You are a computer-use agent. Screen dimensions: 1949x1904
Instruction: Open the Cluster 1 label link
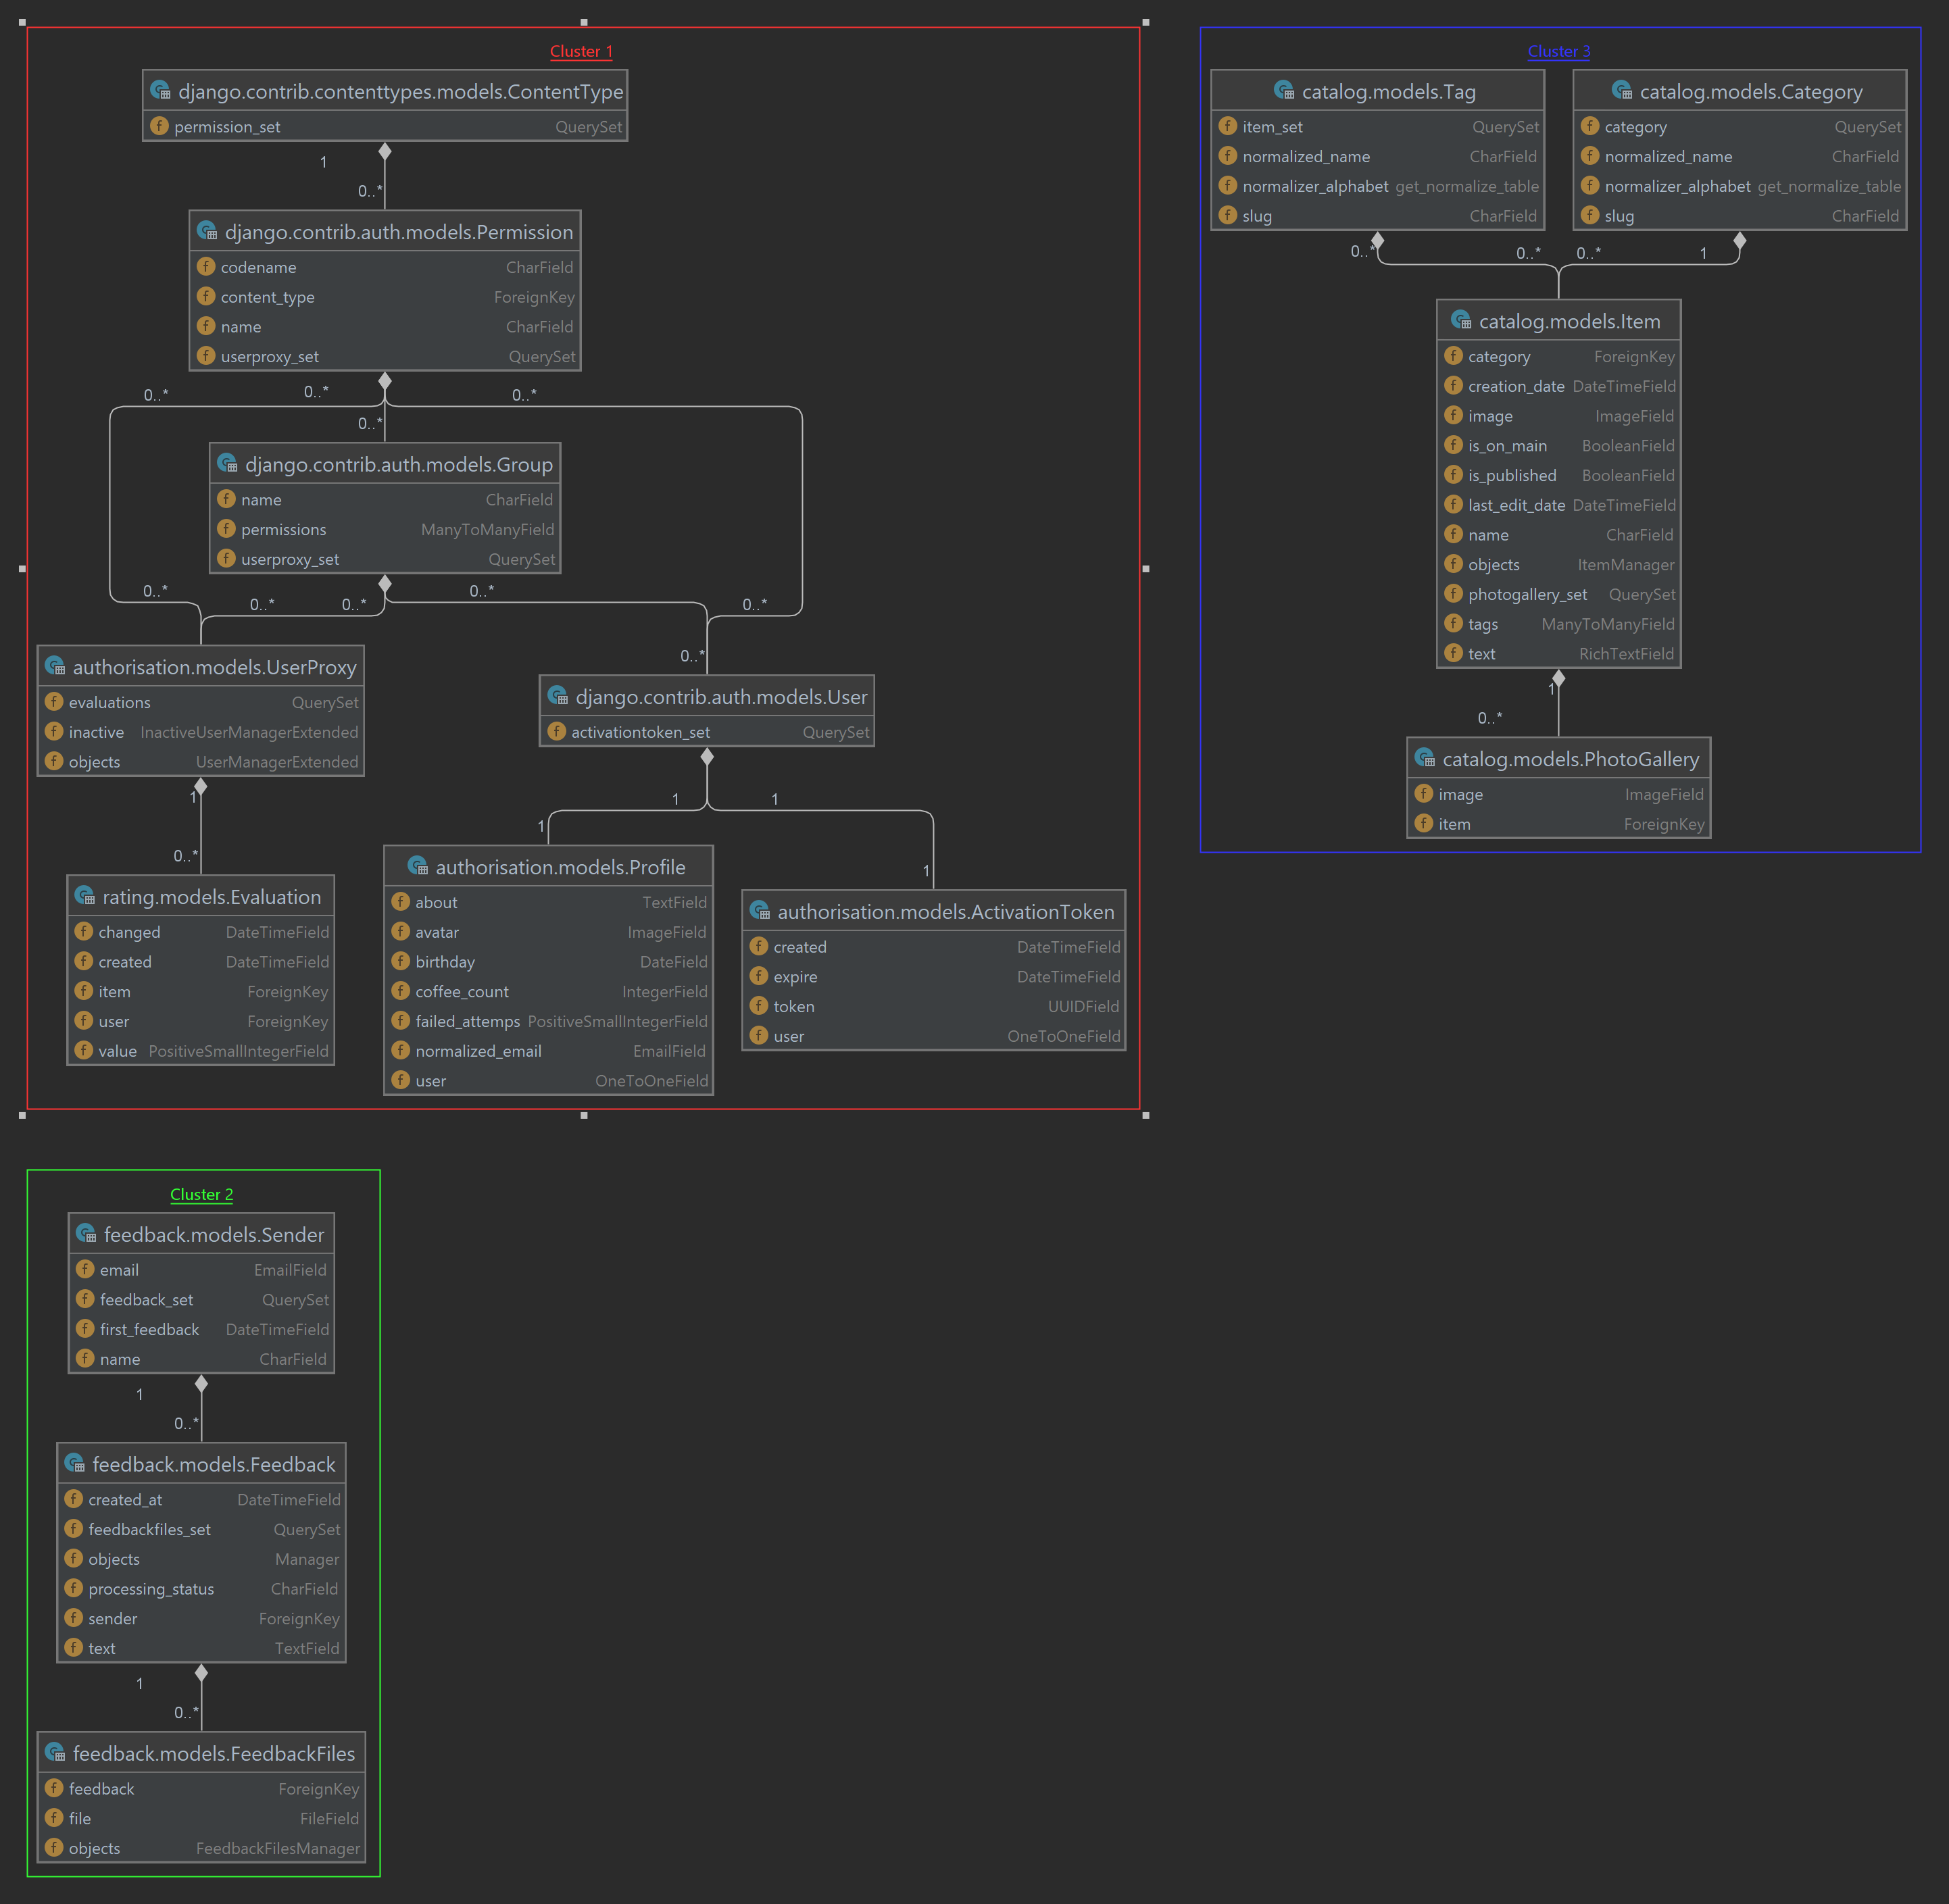[x=581, y=51]
